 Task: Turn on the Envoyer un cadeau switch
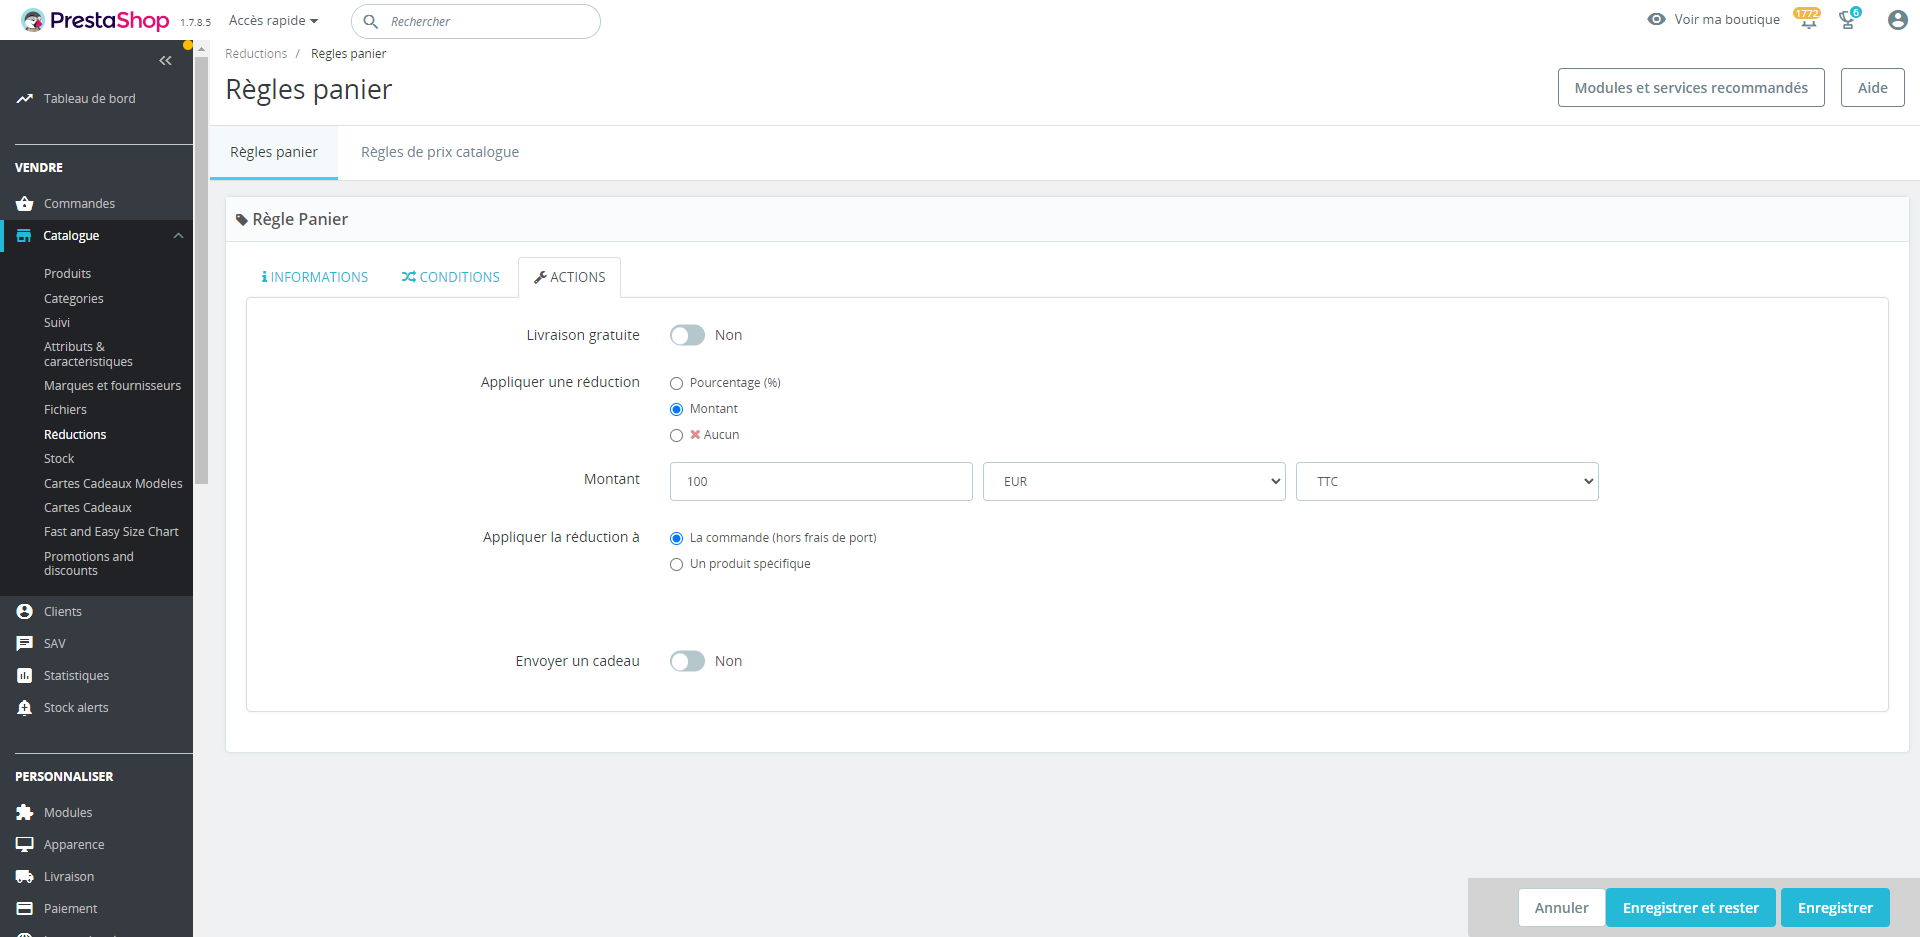point(687,661)
